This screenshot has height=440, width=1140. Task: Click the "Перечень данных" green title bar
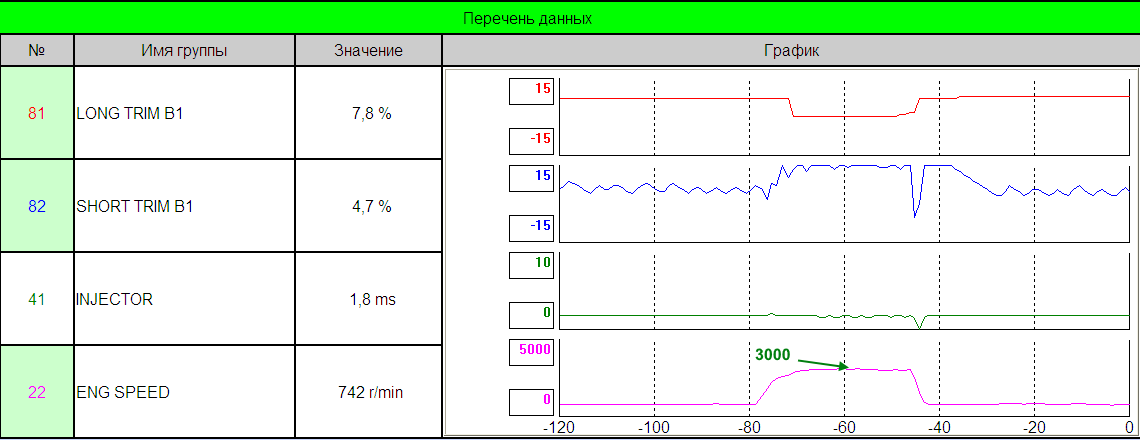(x=570, y=17)
